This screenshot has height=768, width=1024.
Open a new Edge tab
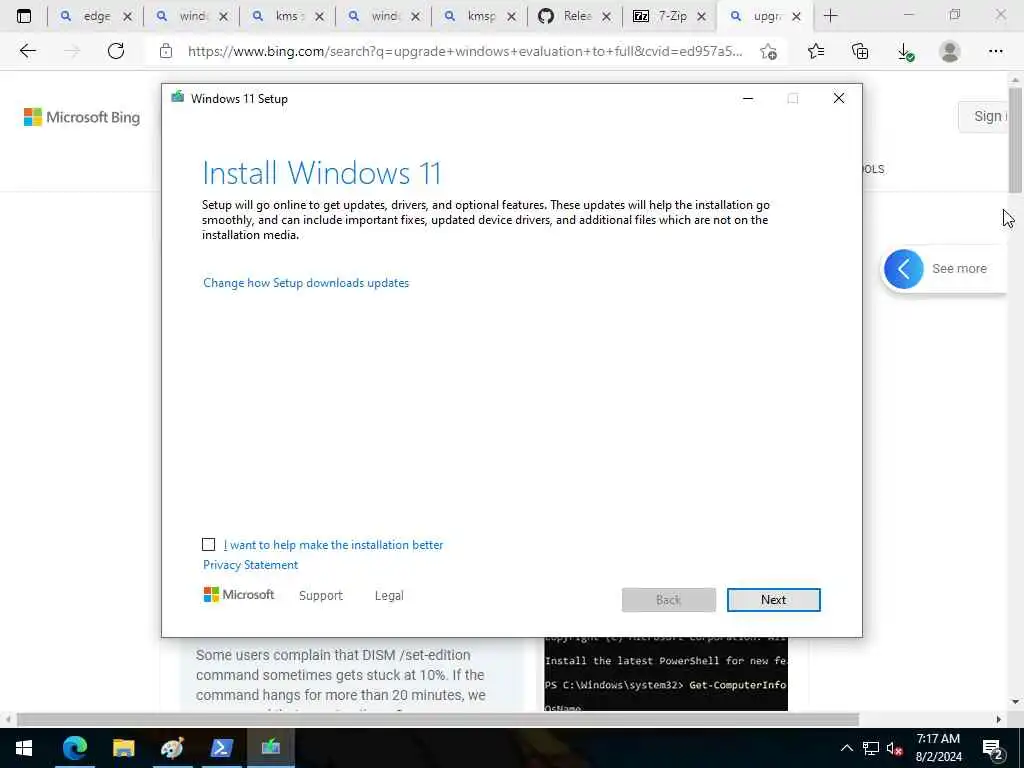point(830,16)
